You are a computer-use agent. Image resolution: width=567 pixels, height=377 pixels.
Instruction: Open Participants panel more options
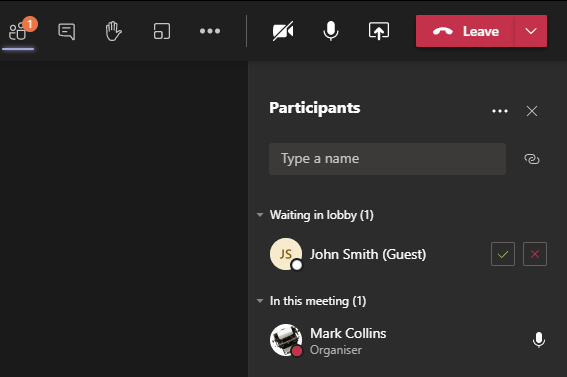click(x=500, y=111)
